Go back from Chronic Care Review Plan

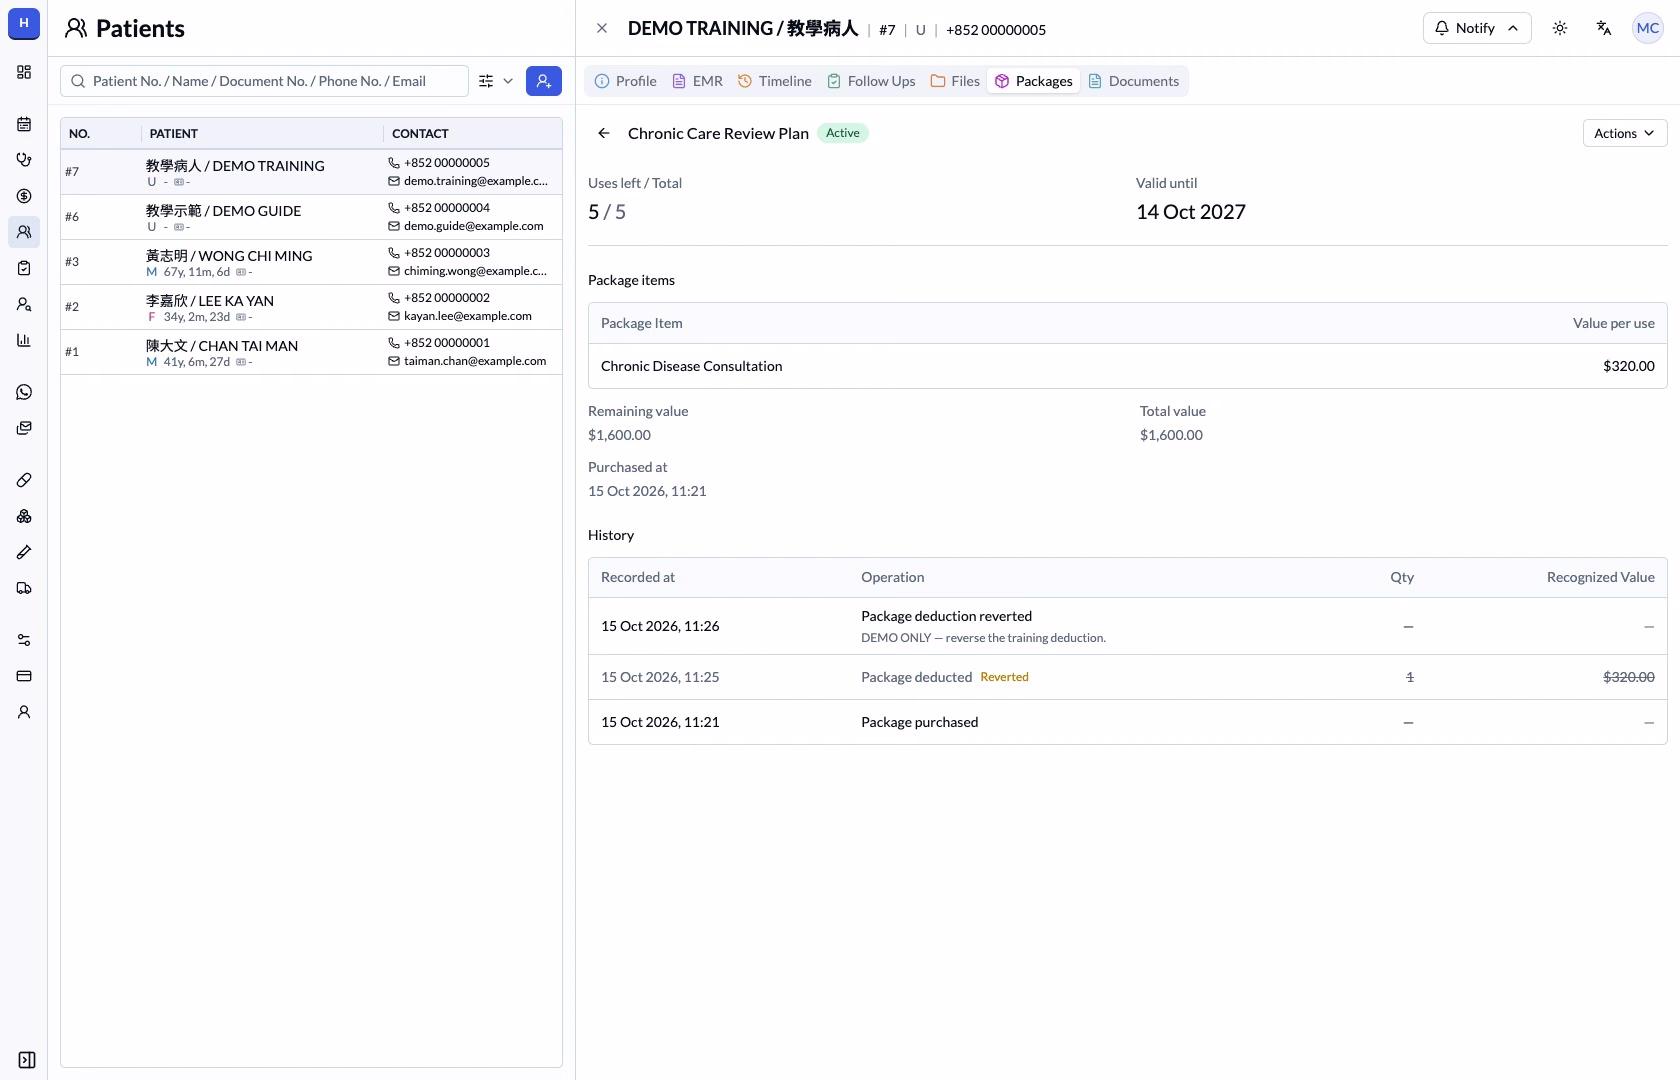[604, 133]
